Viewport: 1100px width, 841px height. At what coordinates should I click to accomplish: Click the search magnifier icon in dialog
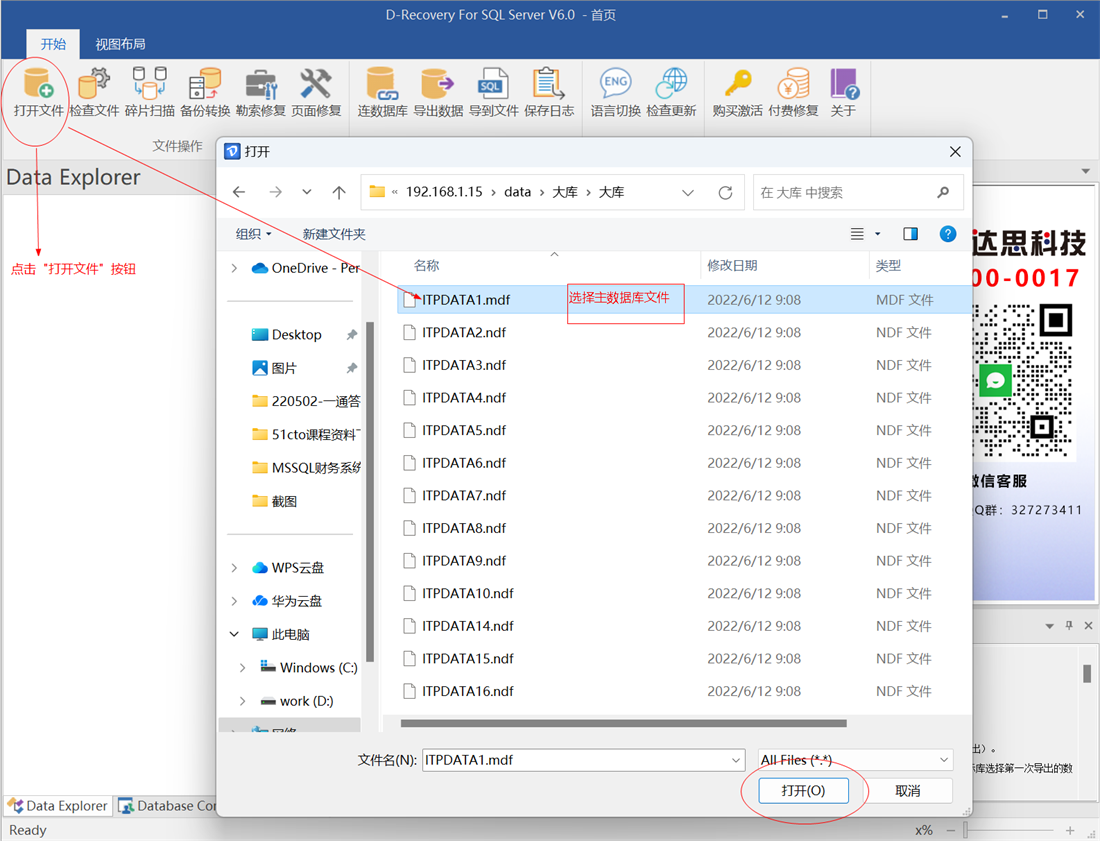point(943,192)
